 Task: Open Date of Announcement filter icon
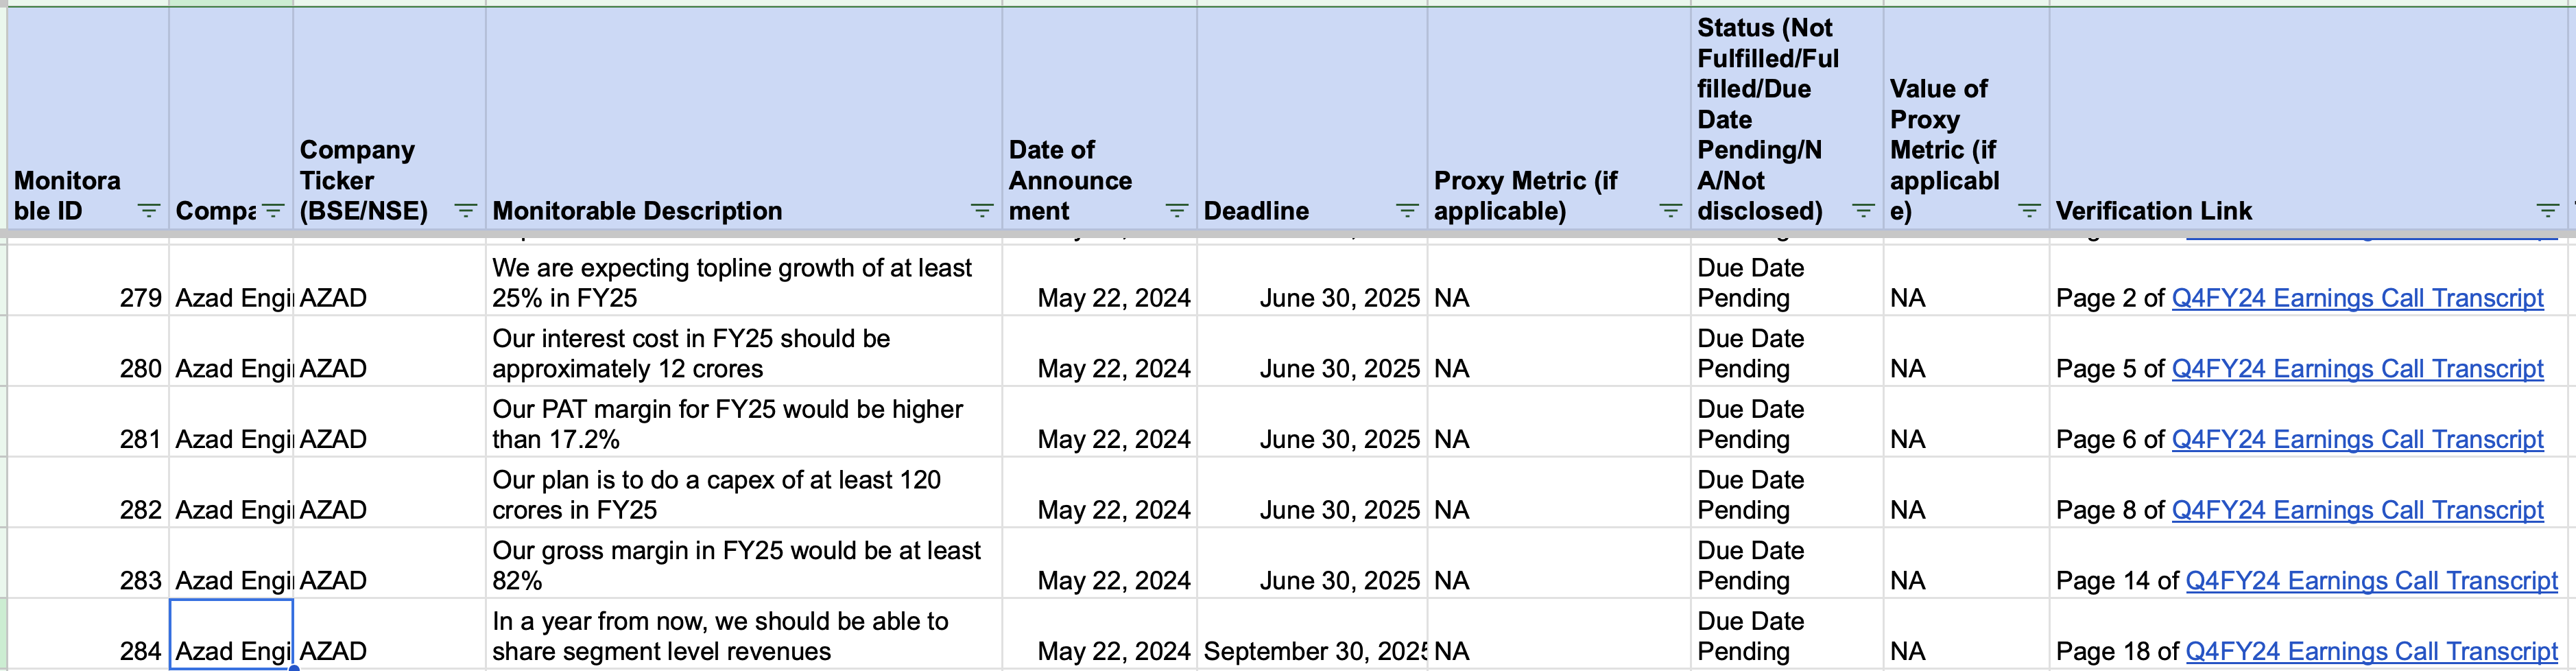point(1176,211)
